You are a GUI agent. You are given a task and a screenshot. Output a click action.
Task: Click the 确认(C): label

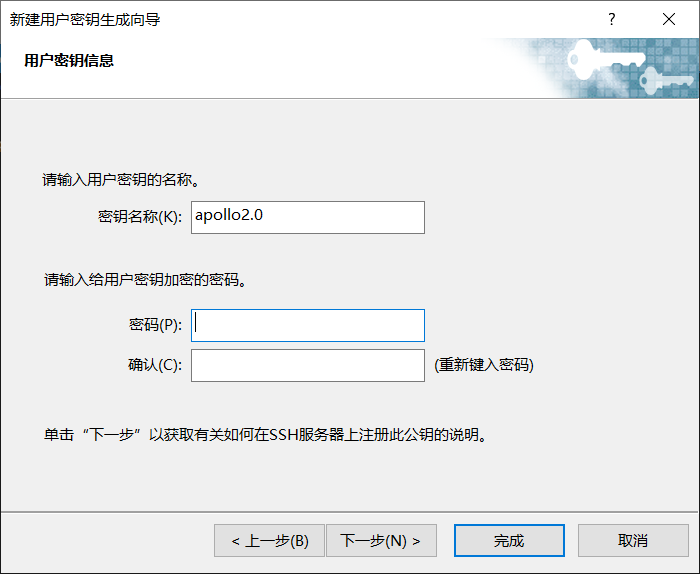tap(155, 365)
